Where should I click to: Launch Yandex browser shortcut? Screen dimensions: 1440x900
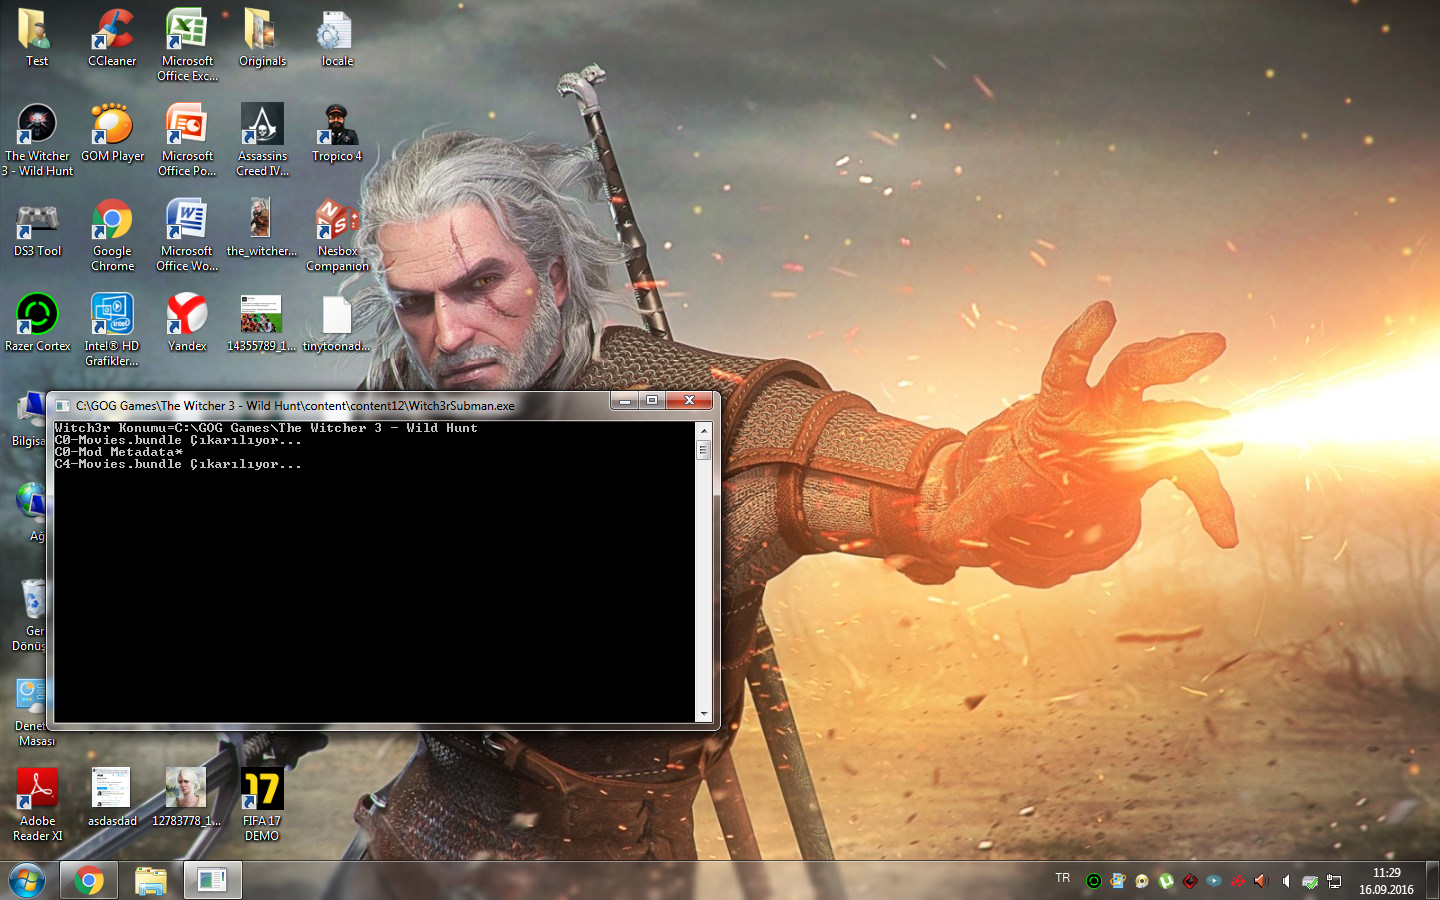click(x=187, y=323)
